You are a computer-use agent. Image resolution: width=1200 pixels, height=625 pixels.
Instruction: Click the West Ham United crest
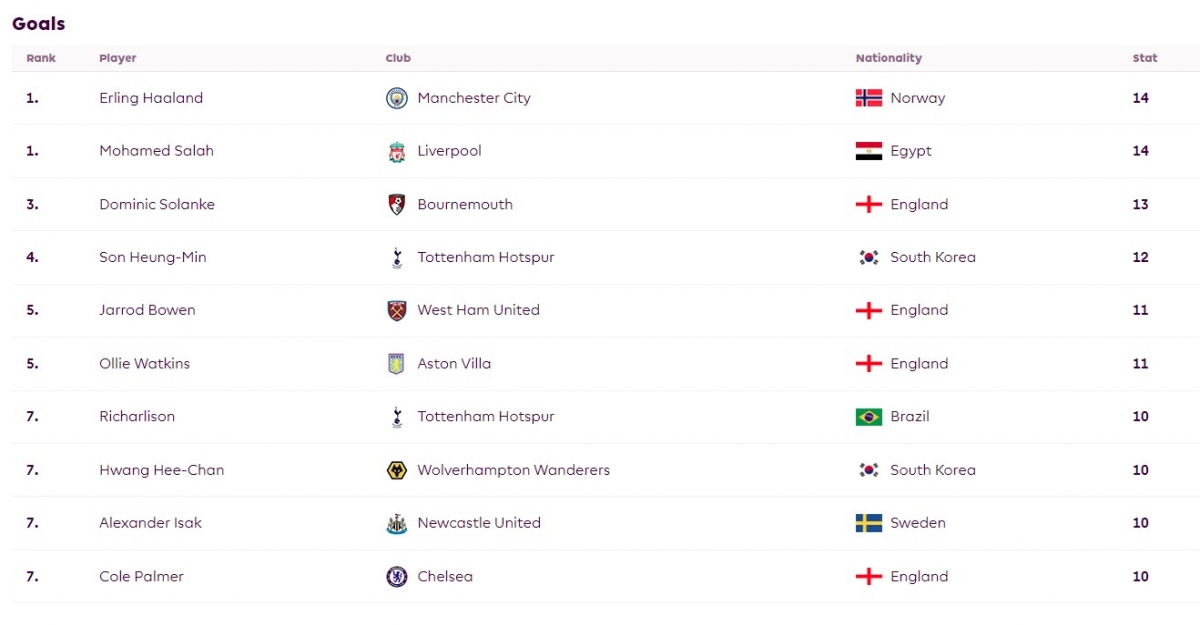coord(397,310)
